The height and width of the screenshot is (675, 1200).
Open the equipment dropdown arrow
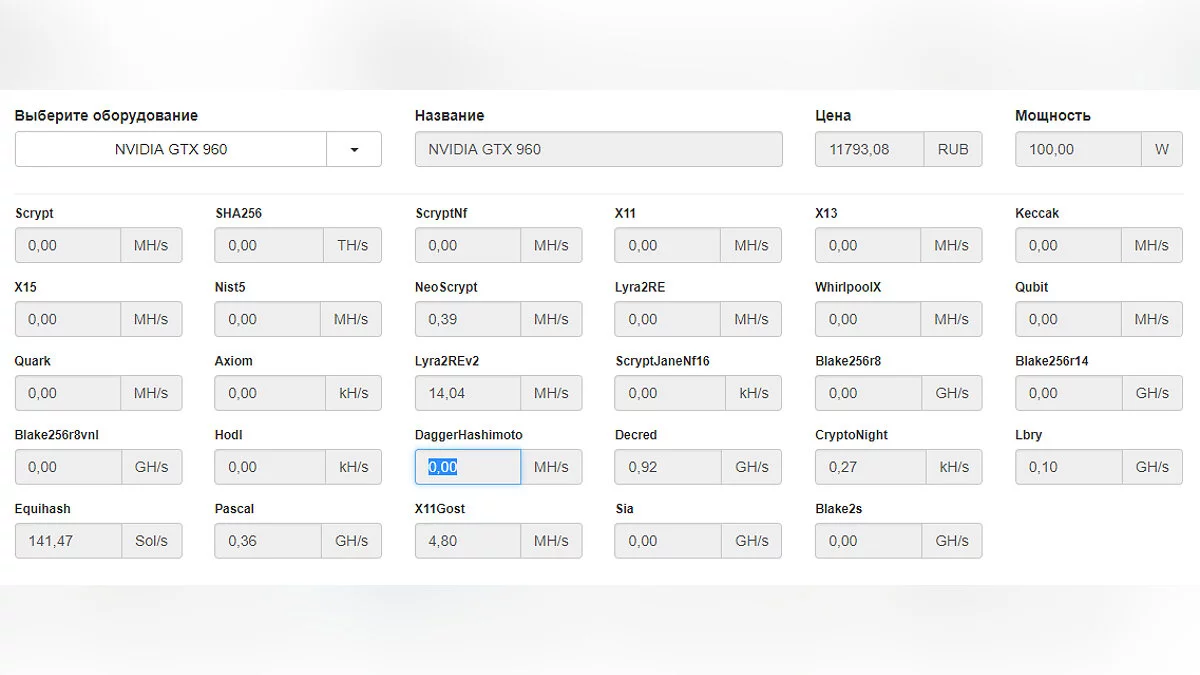click(354, 149)
